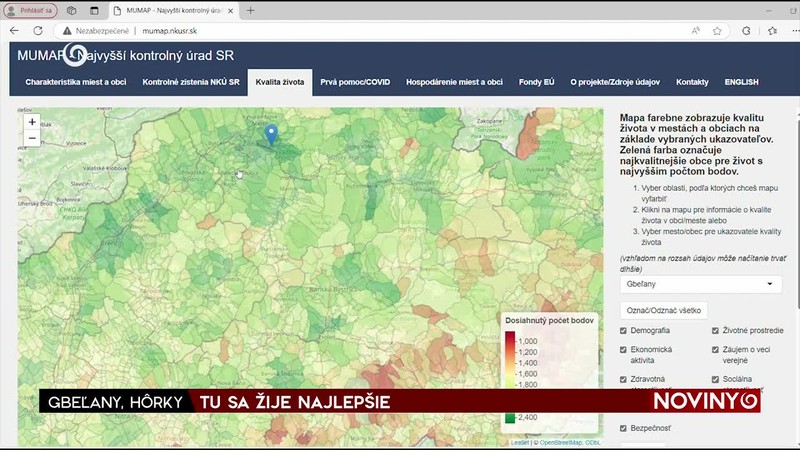Click the not-secure warning triangle icon
800x450 pixels.
[67, 31]
